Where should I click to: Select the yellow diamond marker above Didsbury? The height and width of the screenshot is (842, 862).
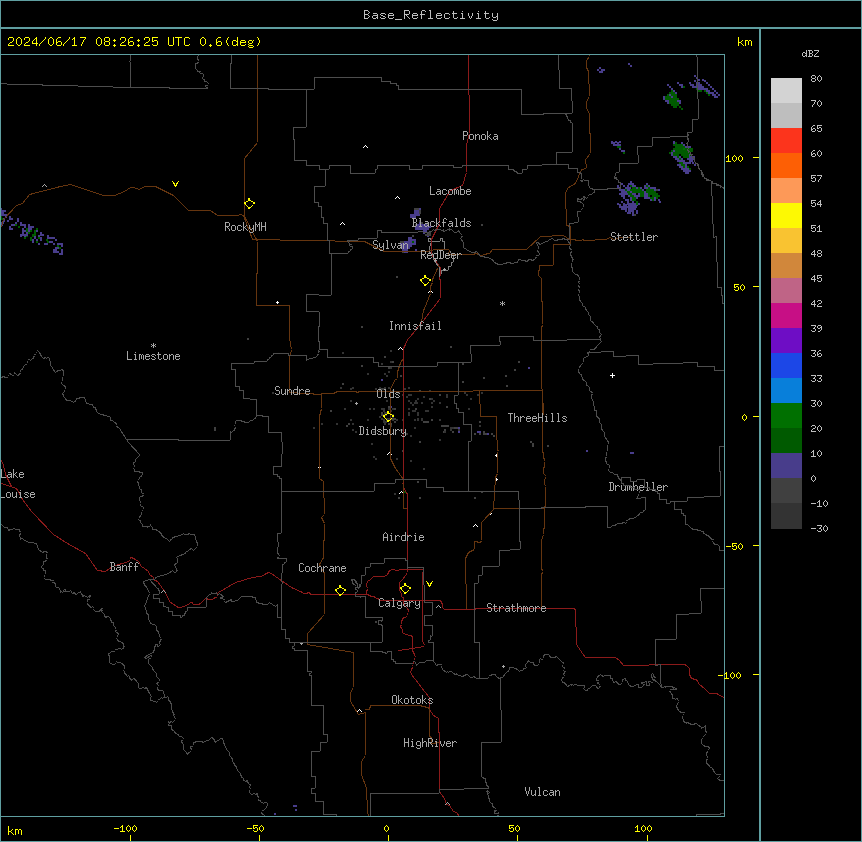coord(388,417)
